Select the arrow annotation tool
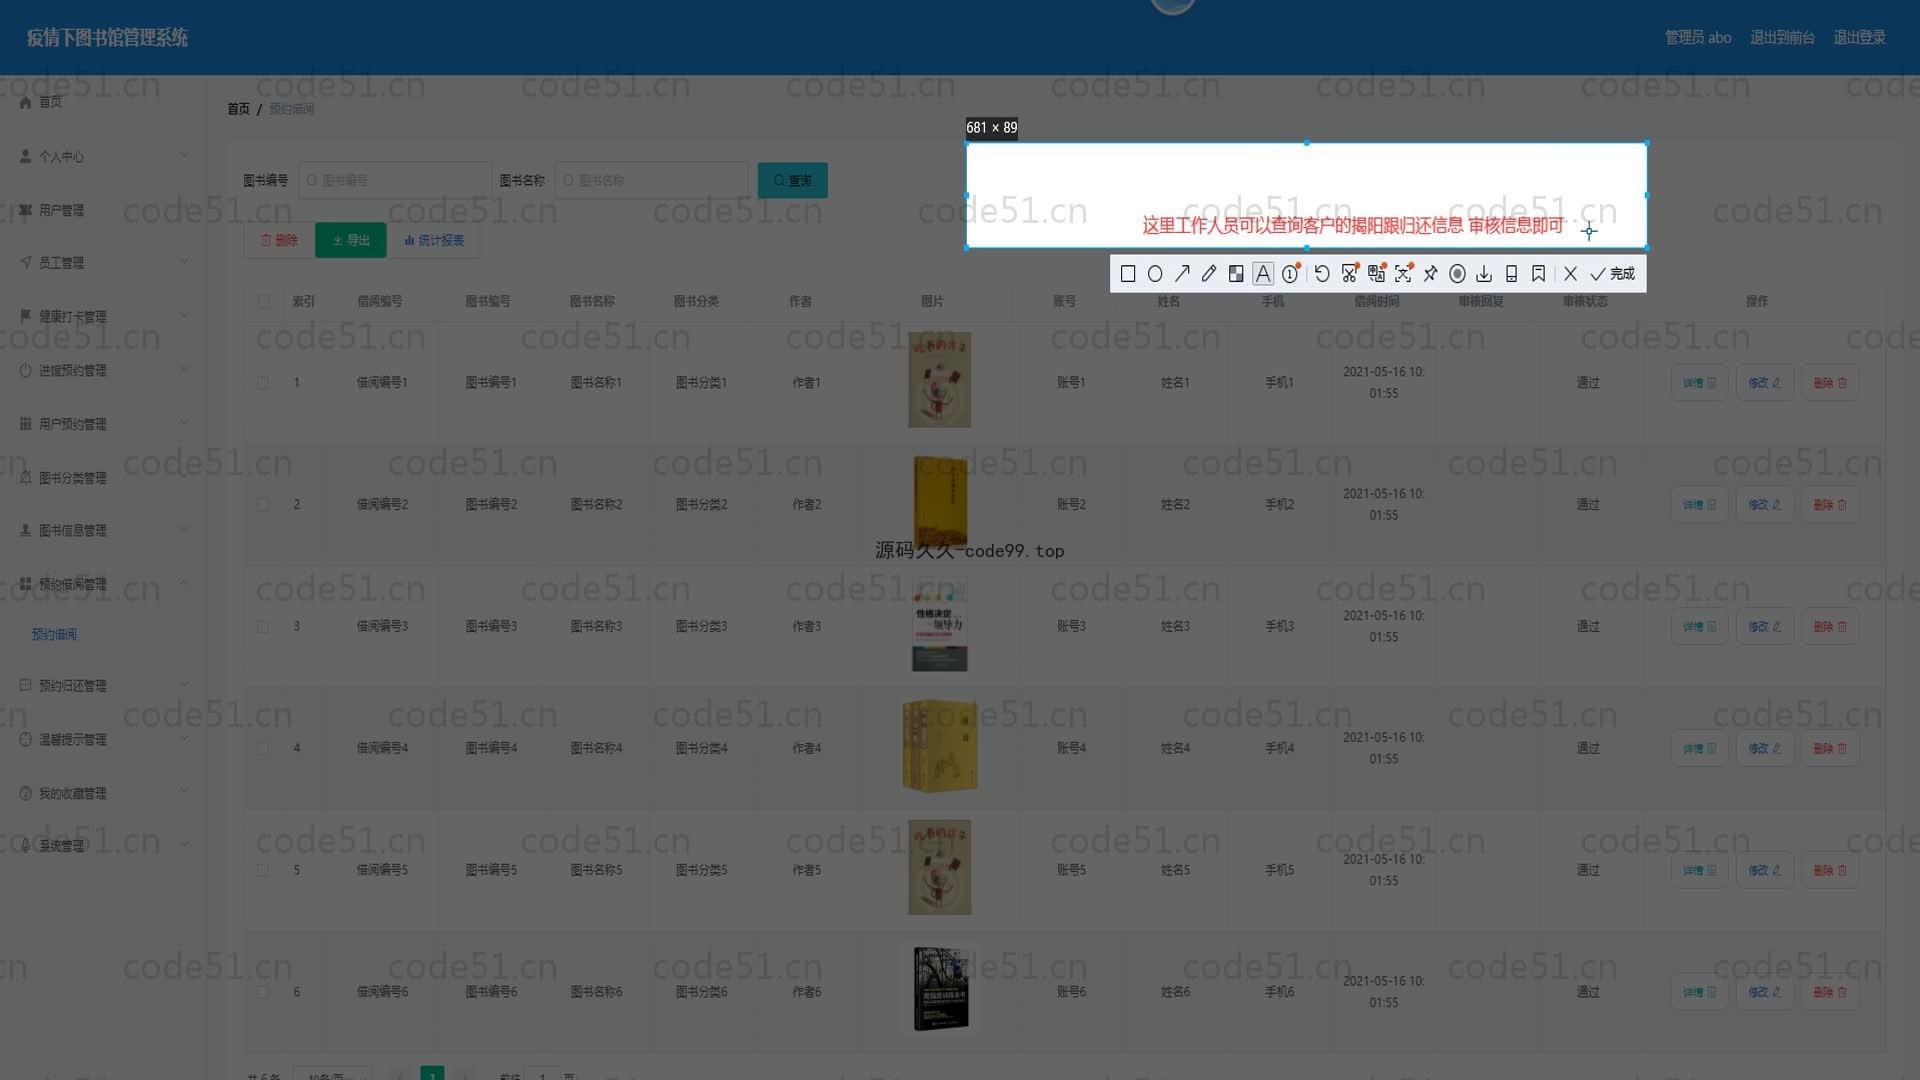Screen dimensions: 1920x1080 tap(1182, 274)
